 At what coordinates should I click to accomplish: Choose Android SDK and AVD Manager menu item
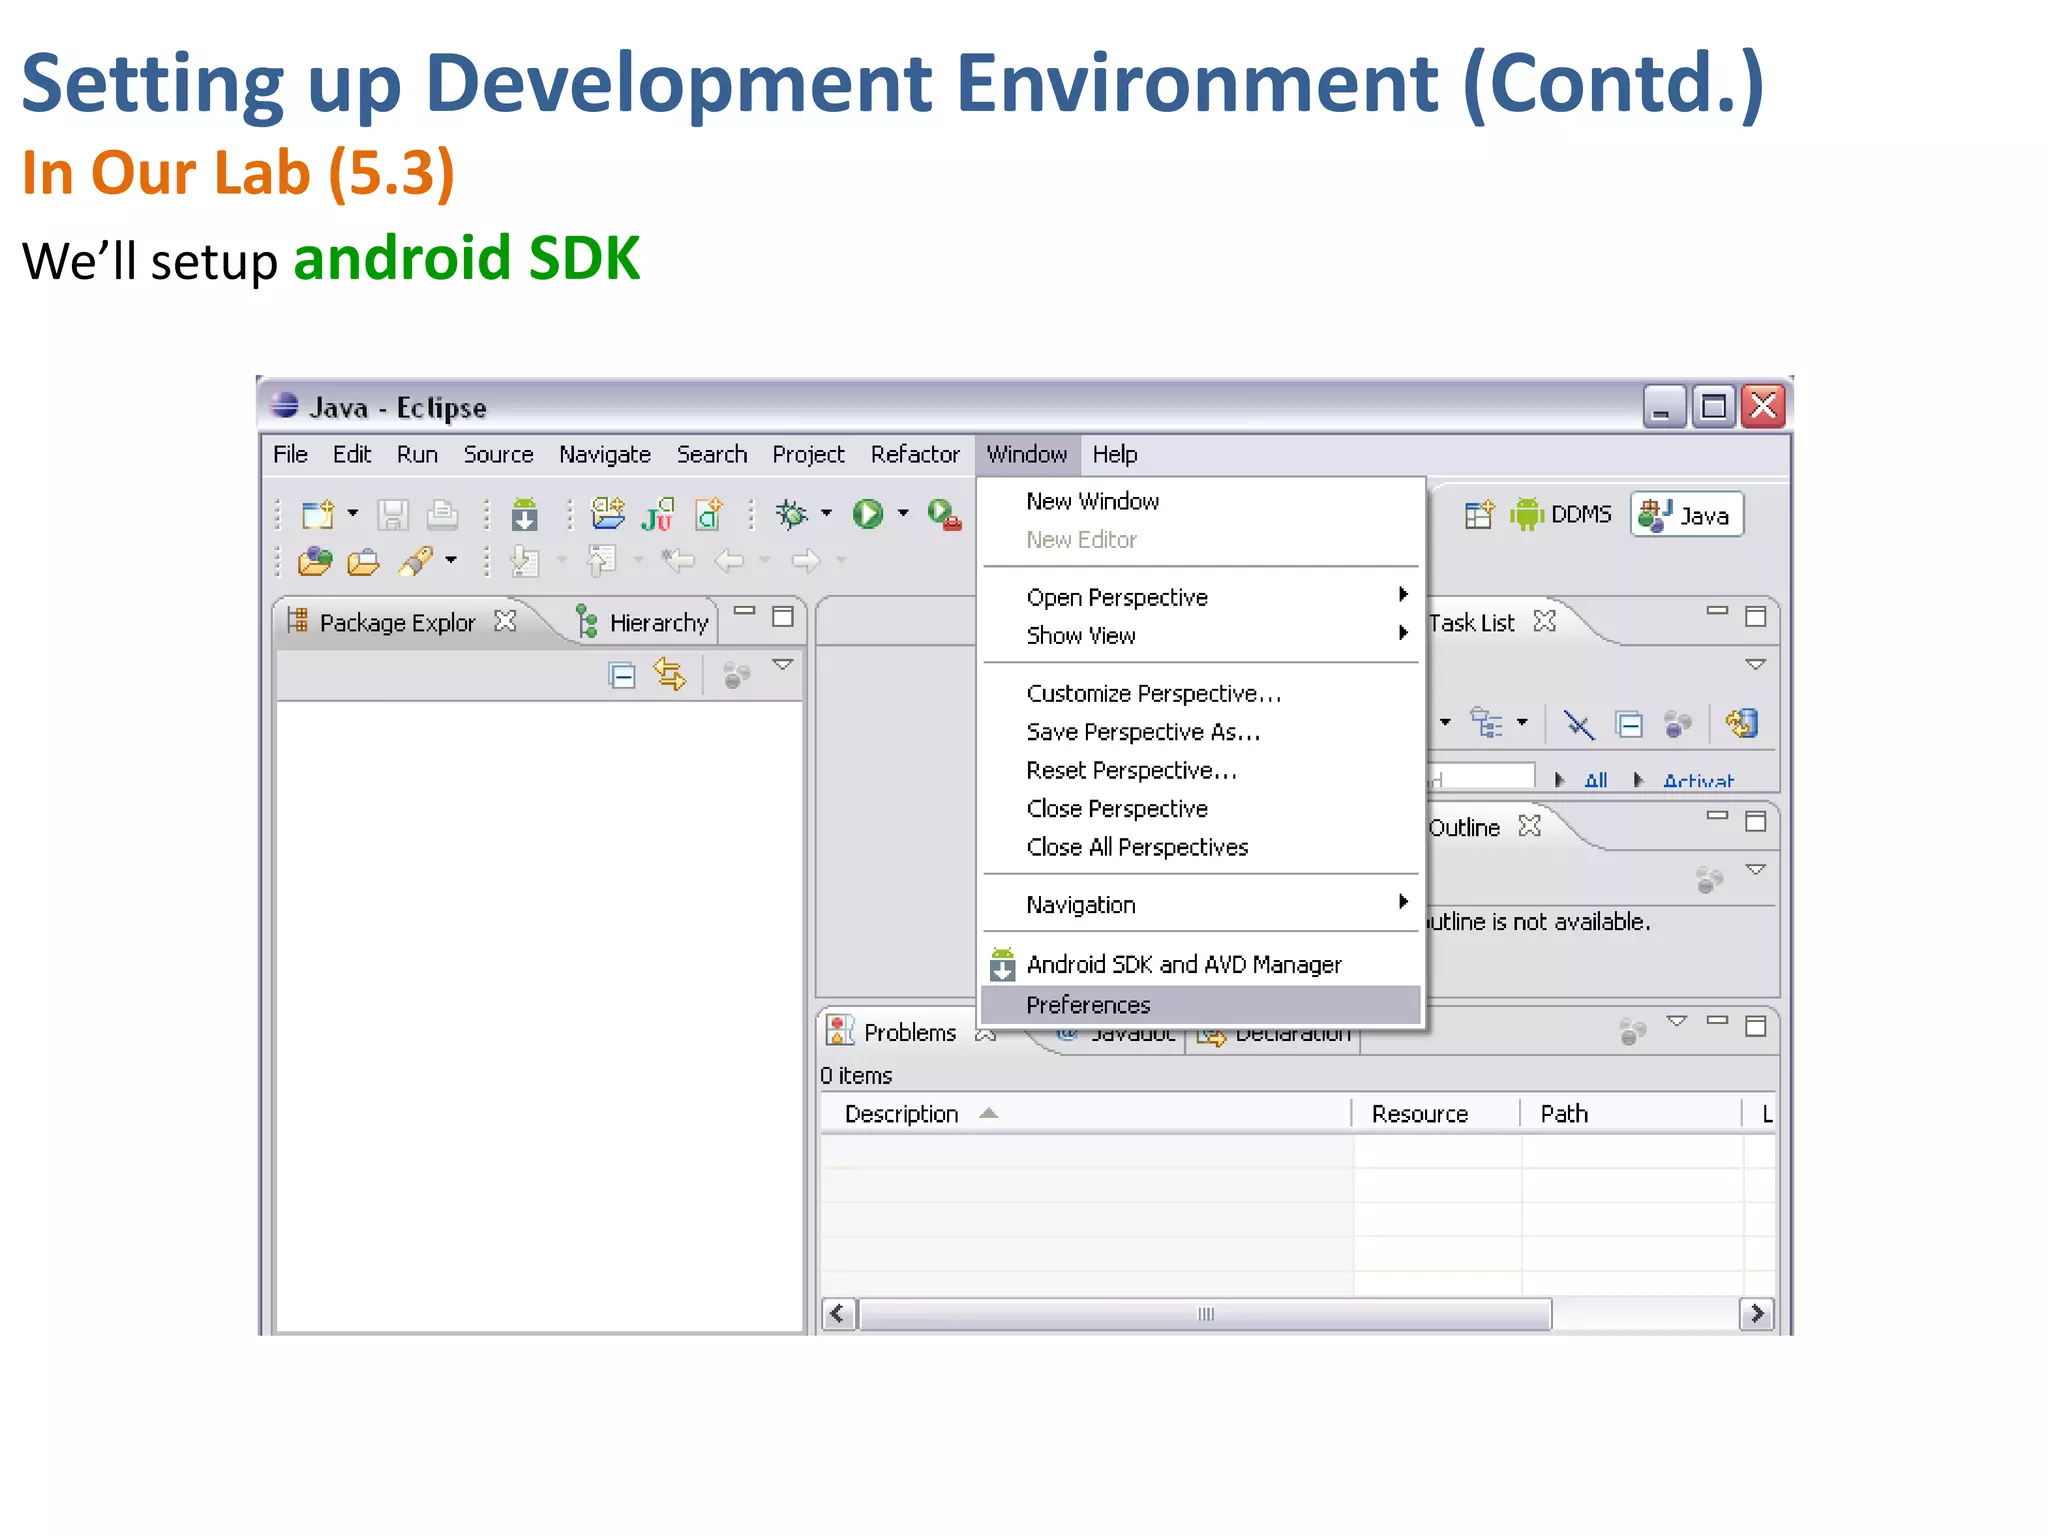(1202, 964)
